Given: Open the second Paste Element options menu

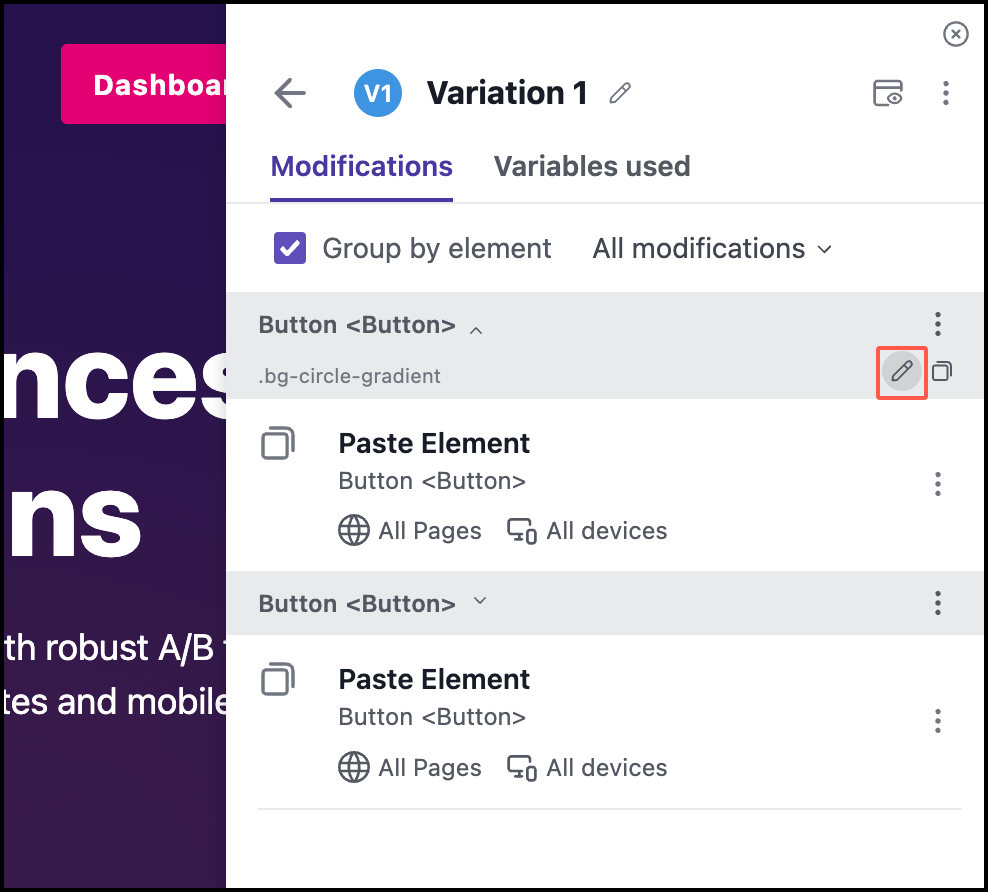Looking at the screenshot, I should 937,721.
